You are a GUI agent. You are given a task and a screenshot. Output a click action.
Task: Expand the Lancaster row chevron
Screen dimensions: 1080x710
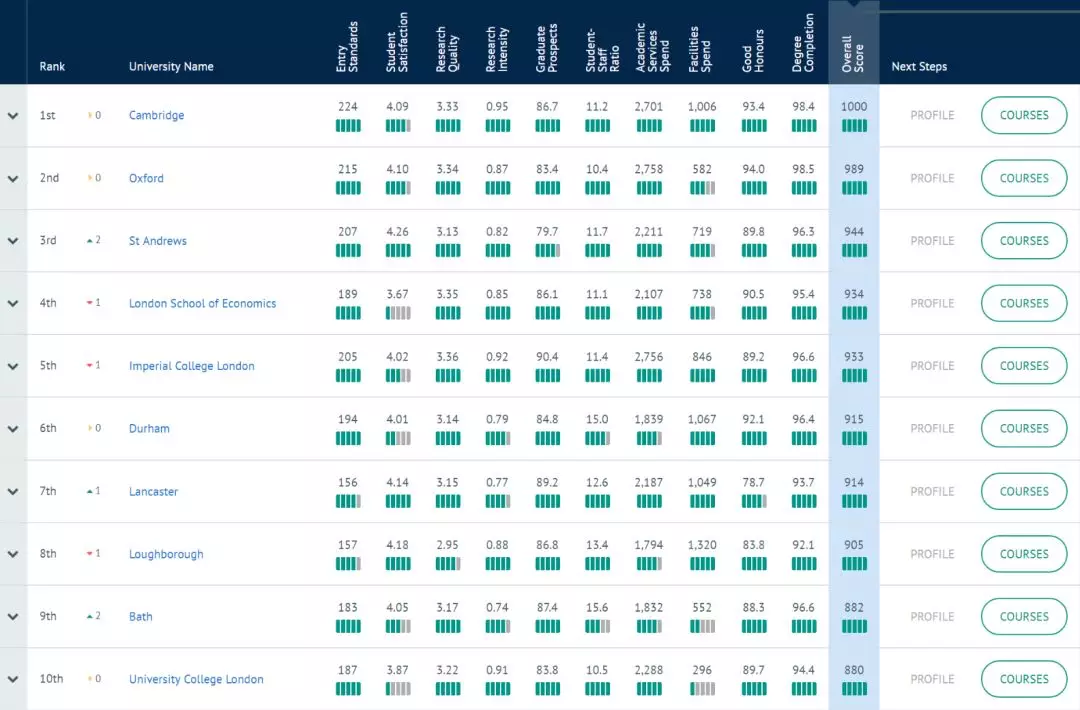click(x=13, y=492)
